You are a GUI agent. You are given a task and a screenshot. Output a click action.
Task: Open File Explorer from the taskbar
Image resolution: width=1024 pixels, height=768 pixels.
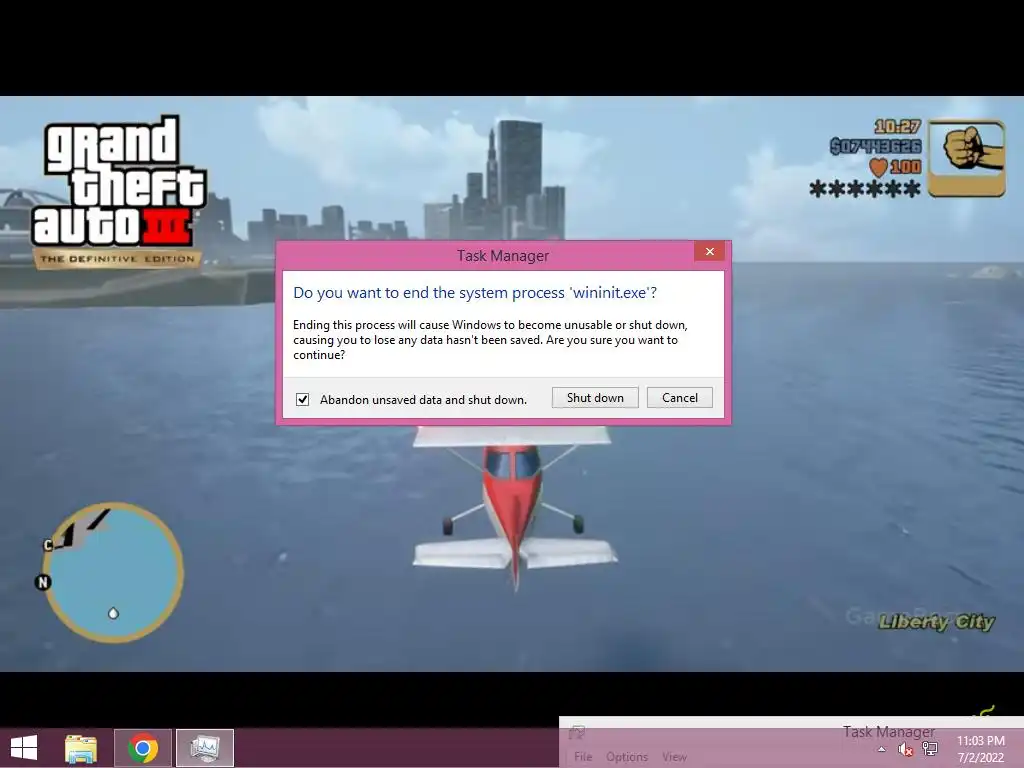[x=81, y=748]
